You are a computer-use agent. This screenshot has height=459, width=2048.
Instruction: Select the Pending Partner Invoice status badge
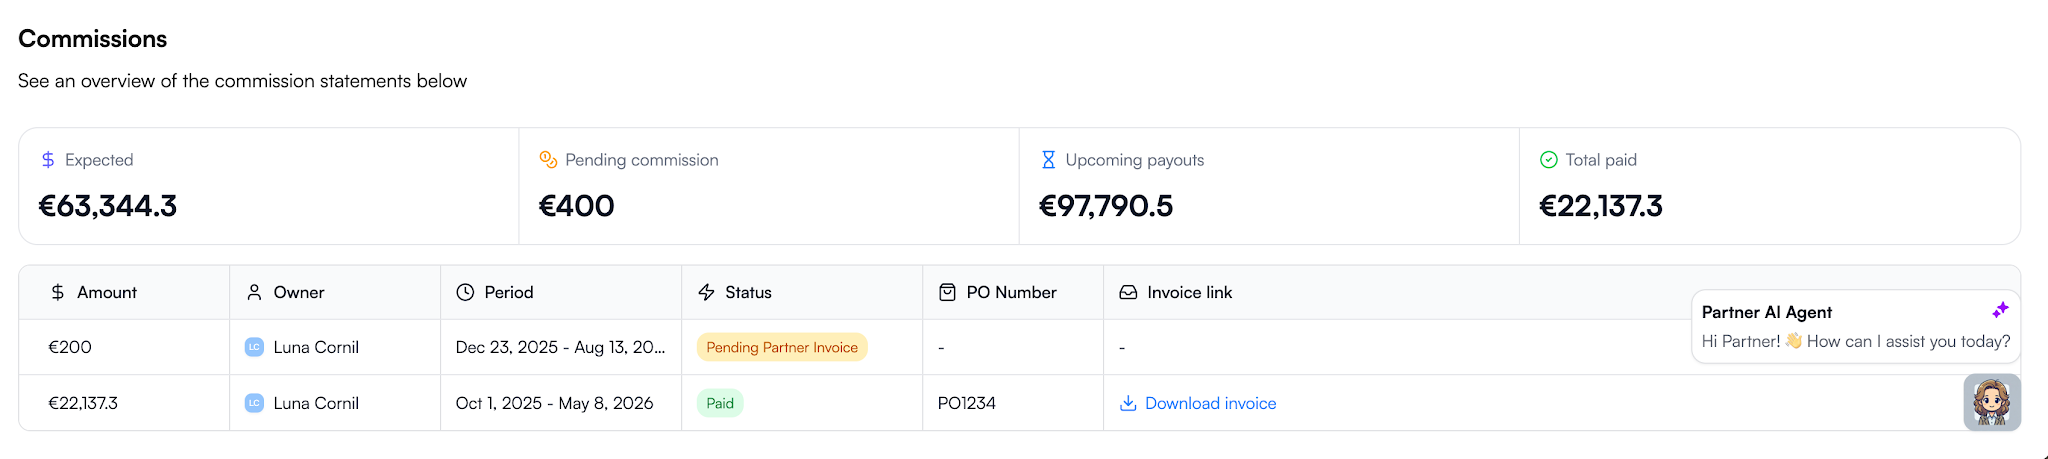point(782,347)
